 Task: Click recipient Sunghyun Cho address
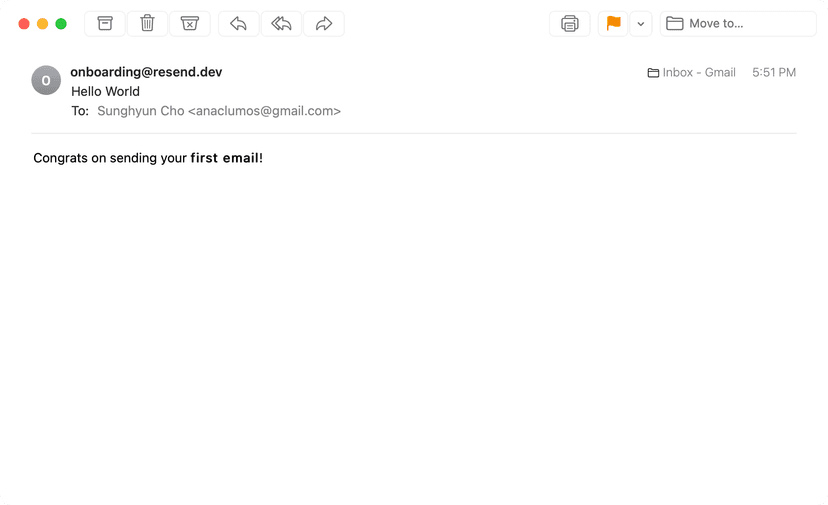(x=219, y=111)
